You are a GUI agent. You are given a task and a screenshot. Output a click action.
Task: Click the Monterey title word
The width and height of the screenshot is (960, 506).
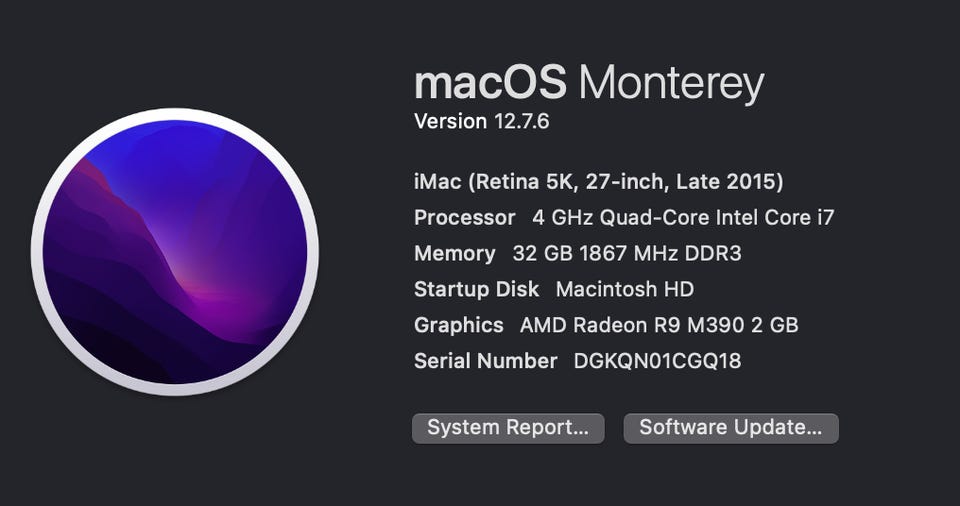[671, 83]
